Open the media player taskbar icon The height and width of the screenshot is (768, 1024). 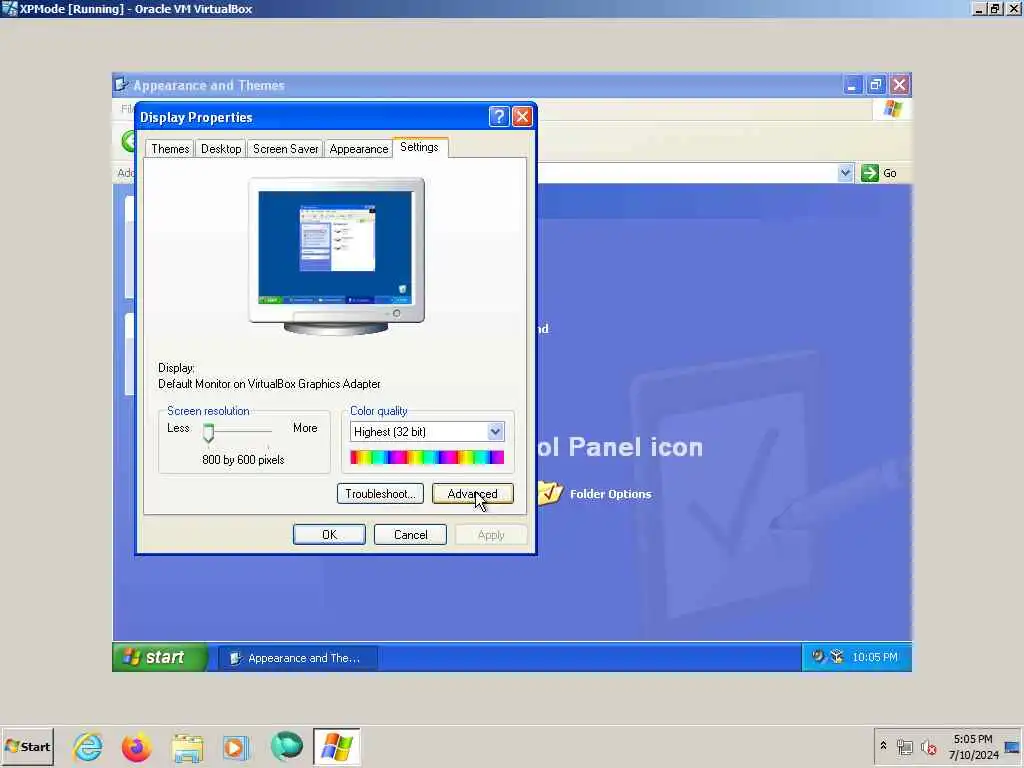pyautogui.click(x=236, y=747)
